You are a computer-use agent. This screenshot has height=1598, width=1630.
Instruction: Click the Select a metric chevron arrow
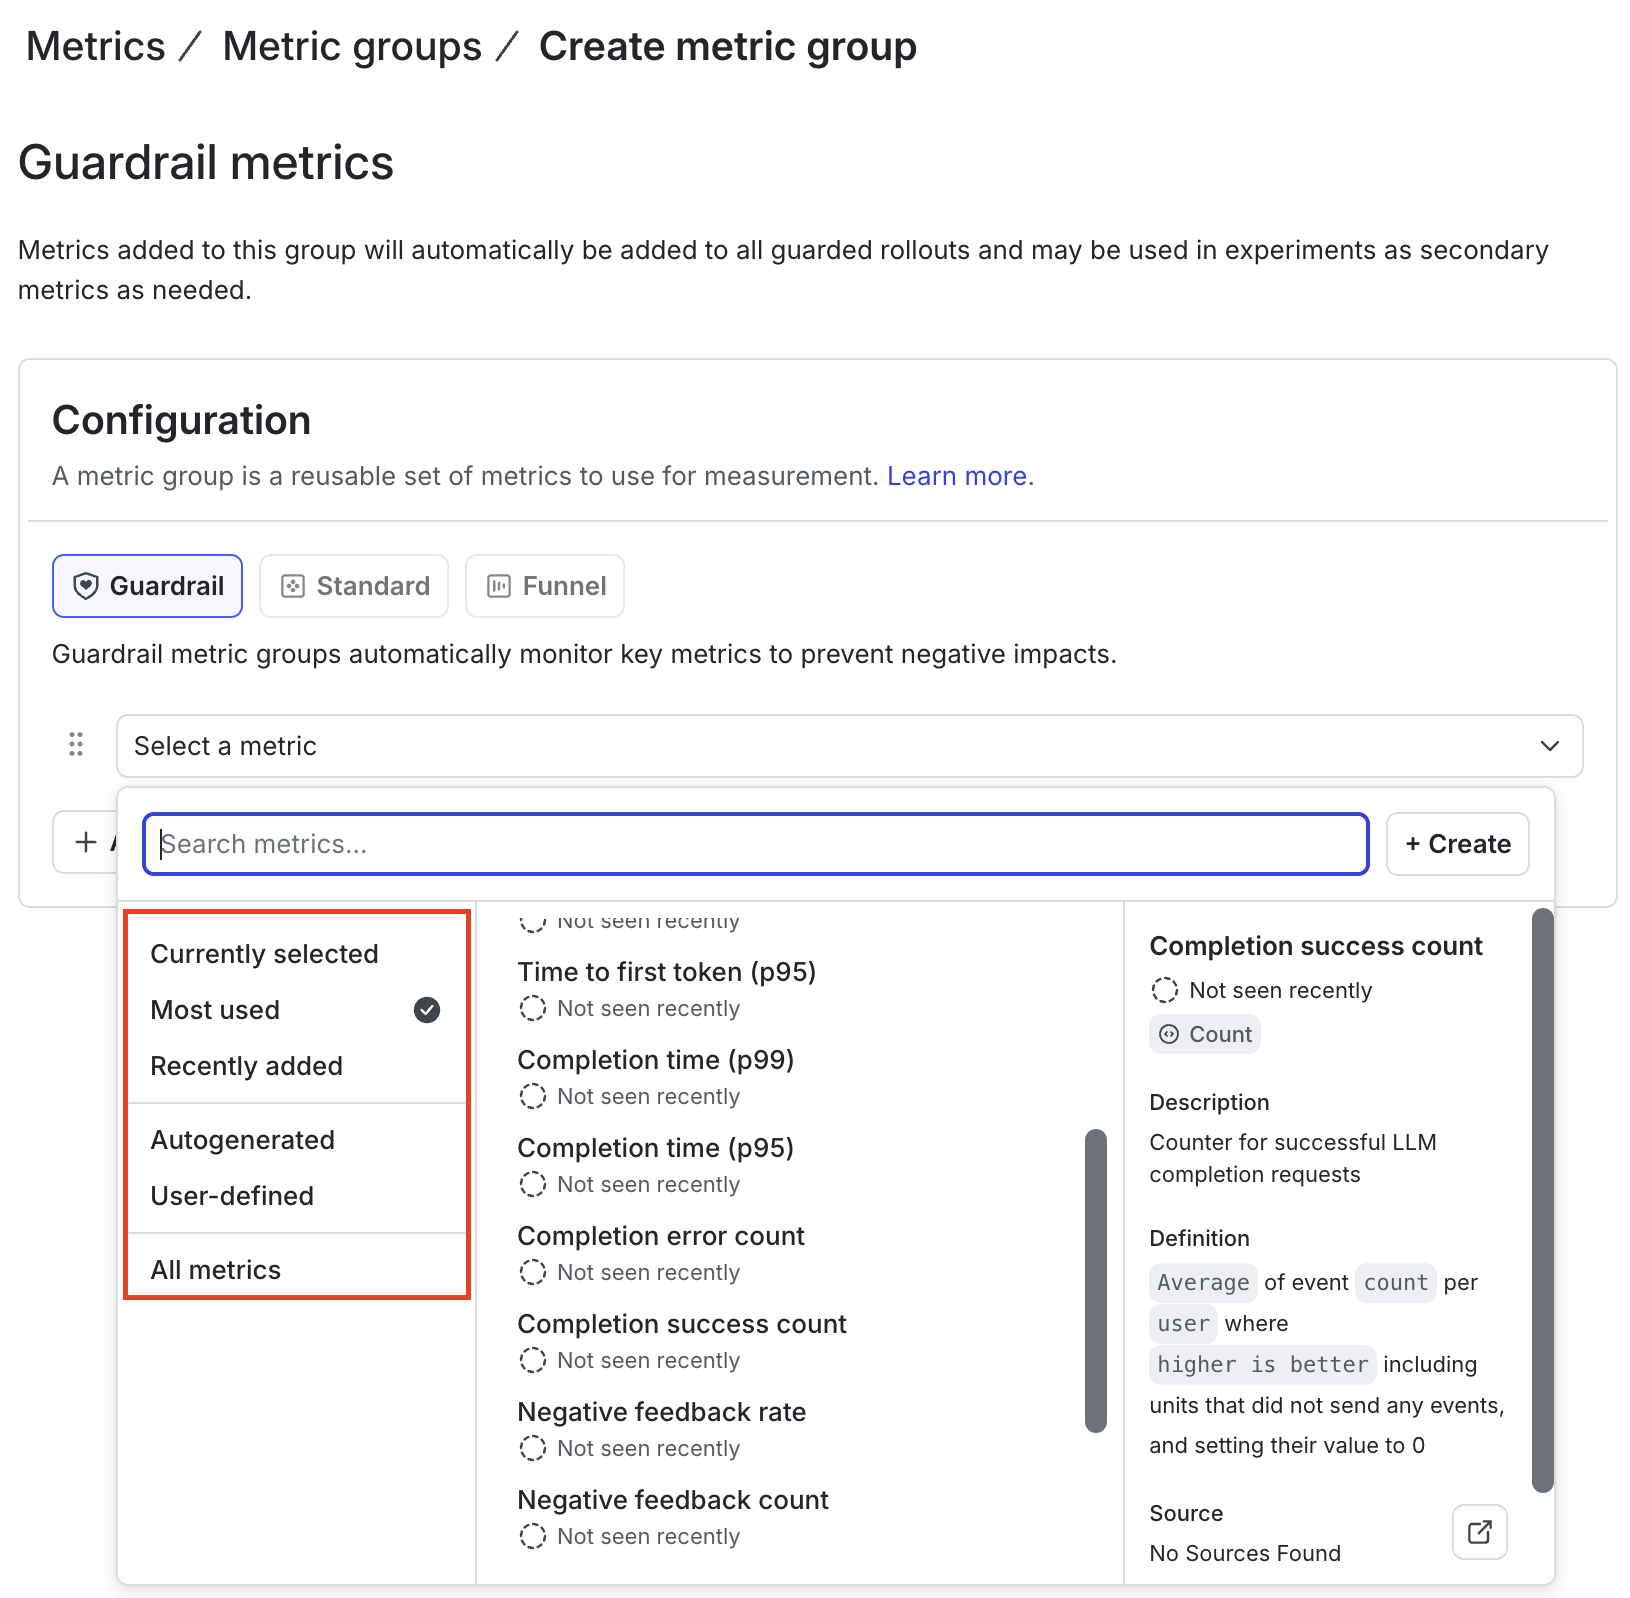(1550, 746)
